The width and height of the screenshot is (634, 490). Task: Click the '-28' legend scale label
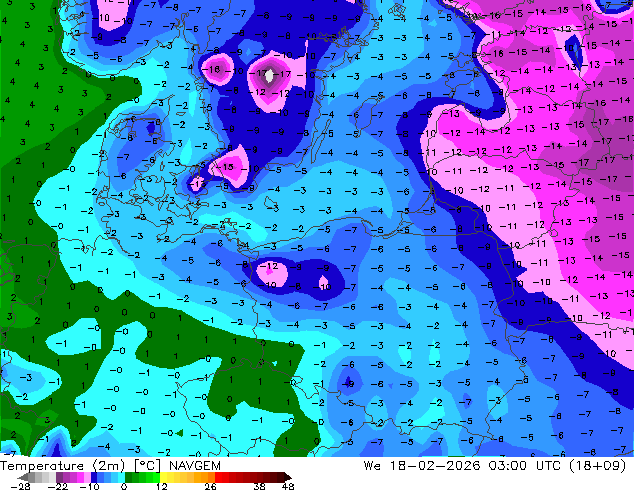tap(20, 486)
